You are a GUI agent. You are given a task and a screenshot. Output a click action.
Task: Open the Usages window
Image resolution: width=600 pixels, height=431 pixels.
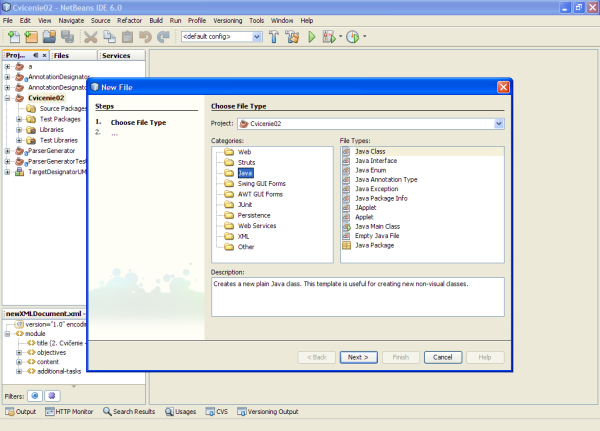click(181, 412)
